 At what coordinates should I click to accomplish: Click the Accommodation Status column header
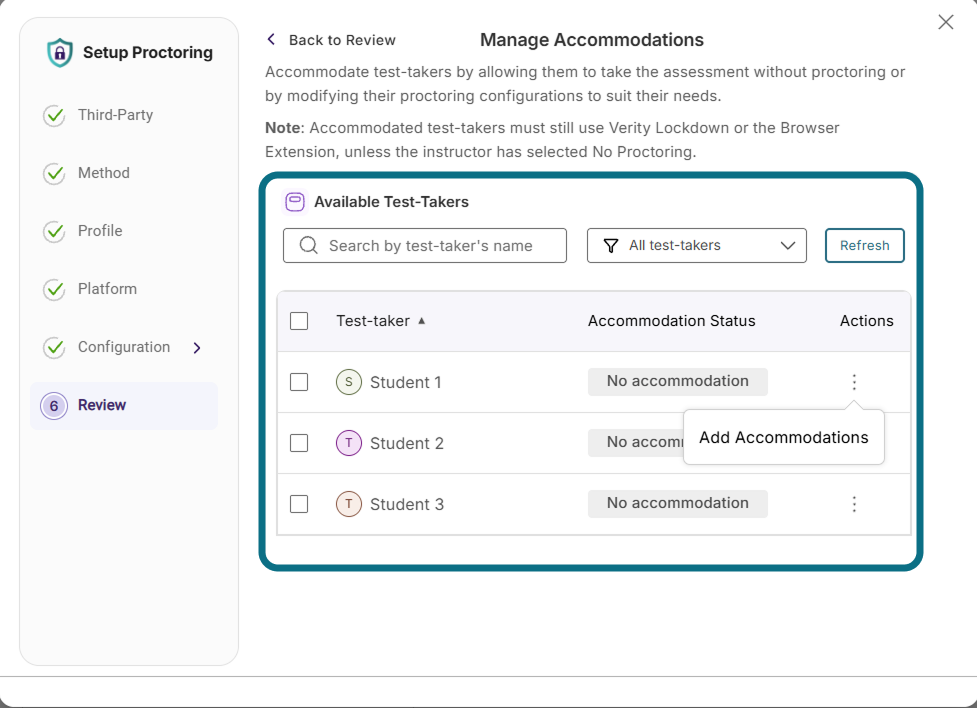click(x=671, y=320)
